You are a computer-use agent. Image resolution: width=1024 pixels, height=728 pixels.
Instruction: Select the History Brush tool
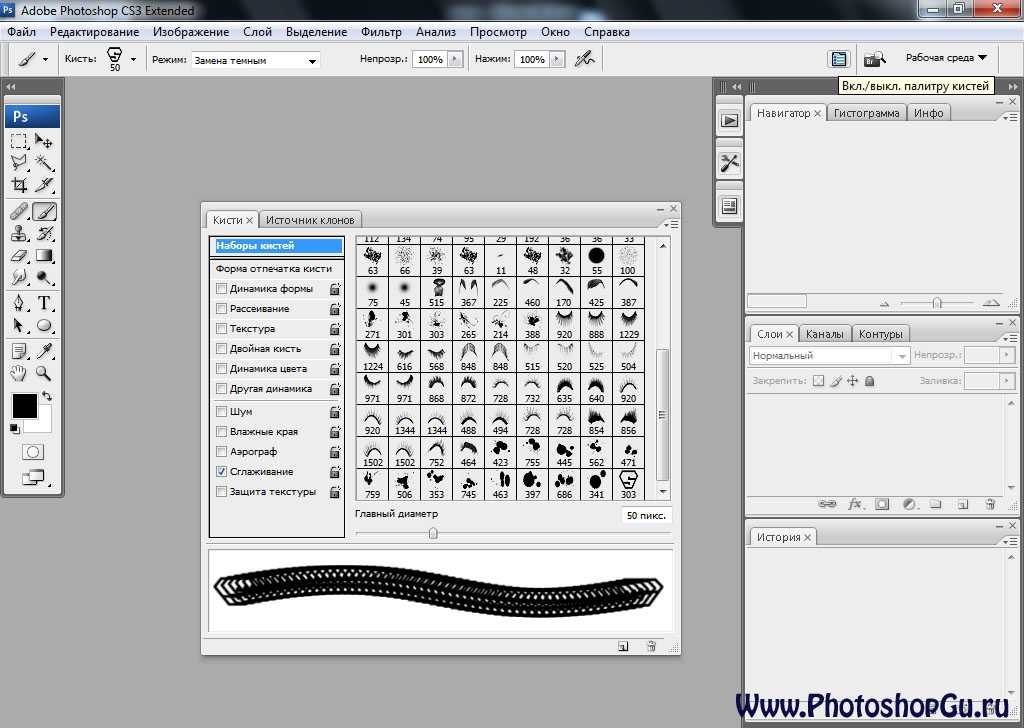(x=44, y=234)
